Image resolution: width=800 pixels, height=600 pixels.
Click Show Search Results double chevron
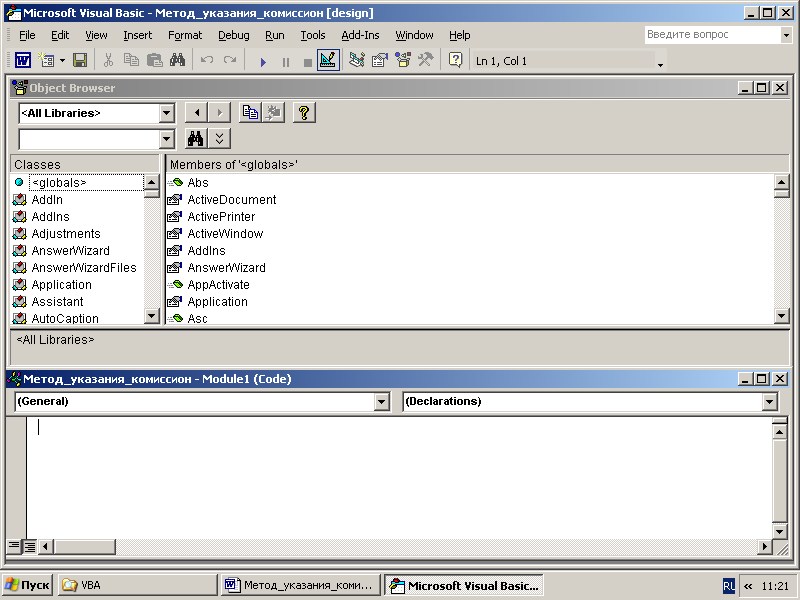click(219, 138)
